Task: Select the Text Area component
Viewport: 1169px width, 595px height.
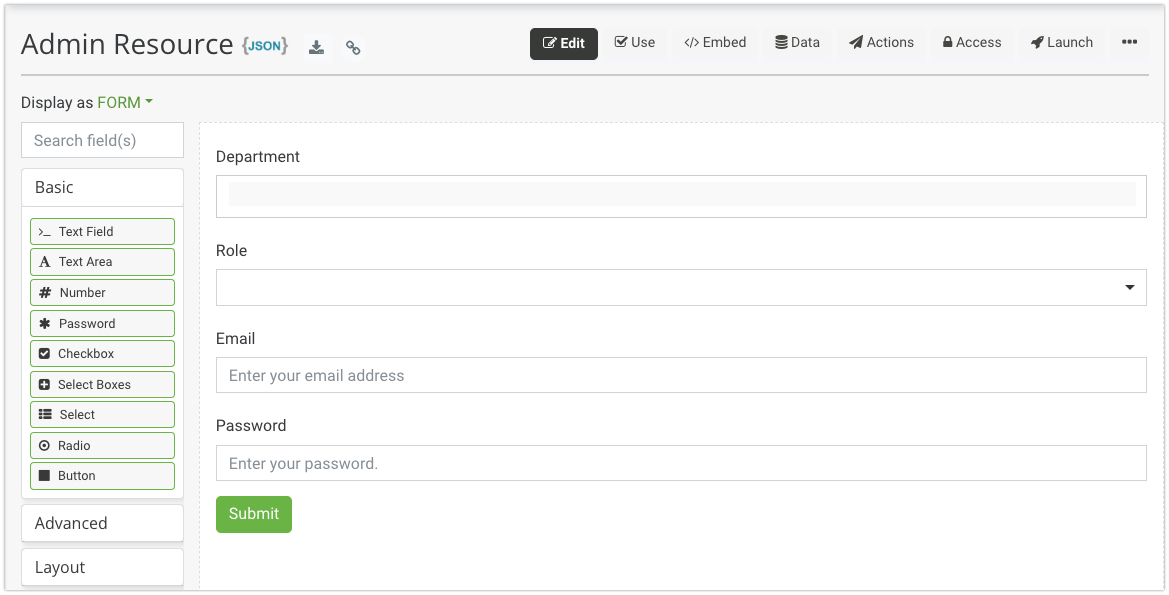Action: pos(102,262)
